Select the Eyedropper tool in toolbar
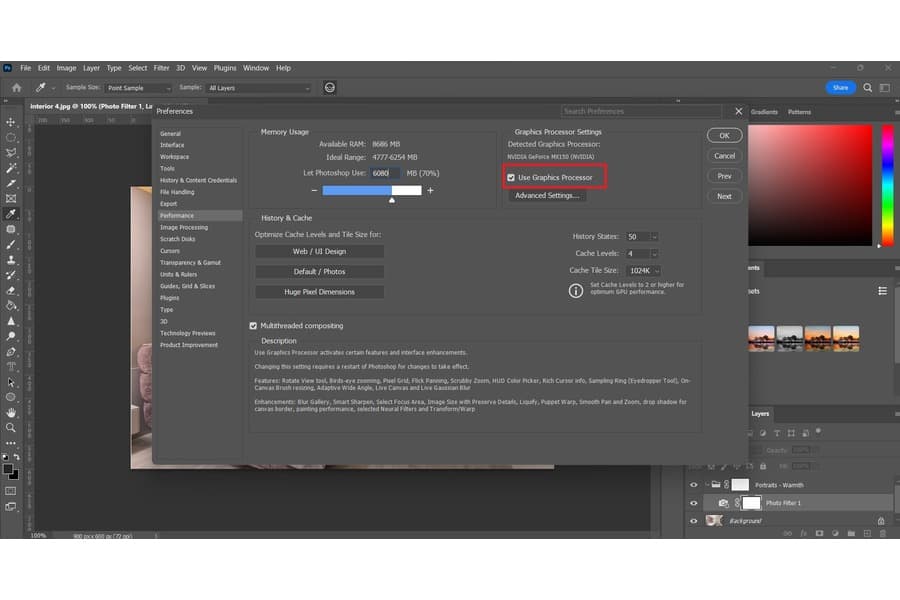 pyautogui.click(x=11, y=214)
